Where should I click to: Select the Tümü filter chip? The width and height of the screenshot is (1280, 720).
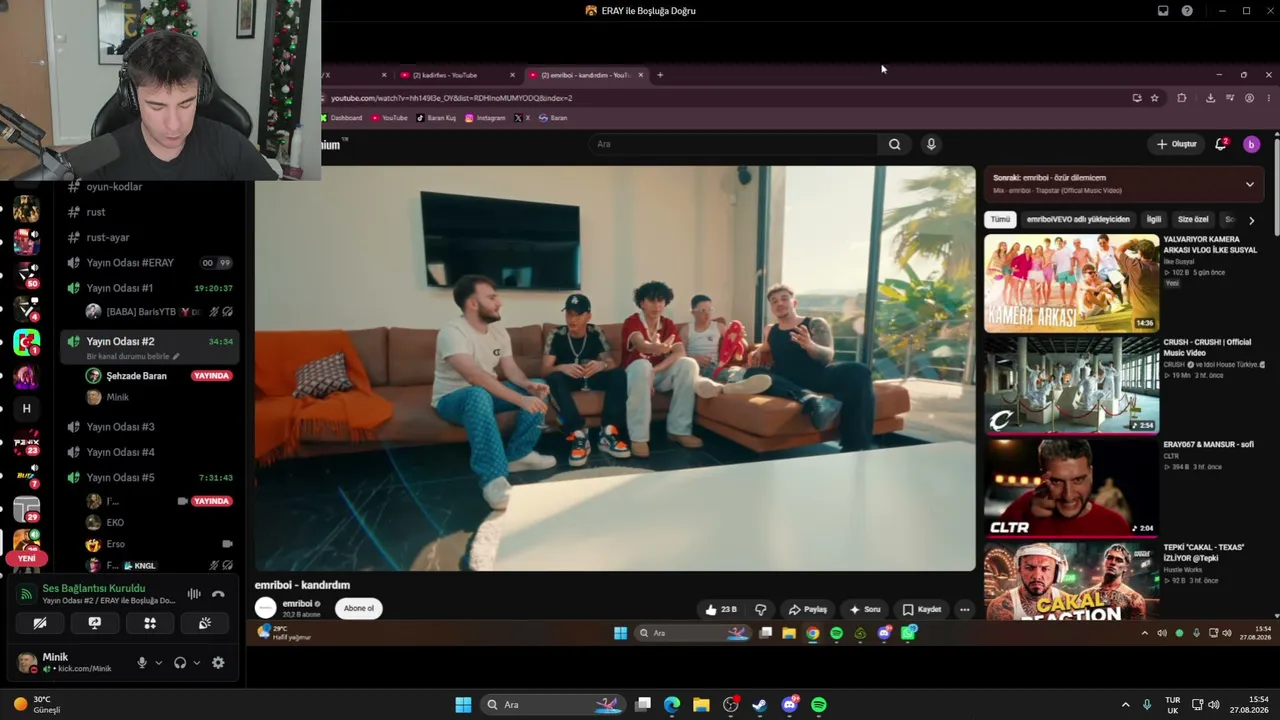(1000, 220)
